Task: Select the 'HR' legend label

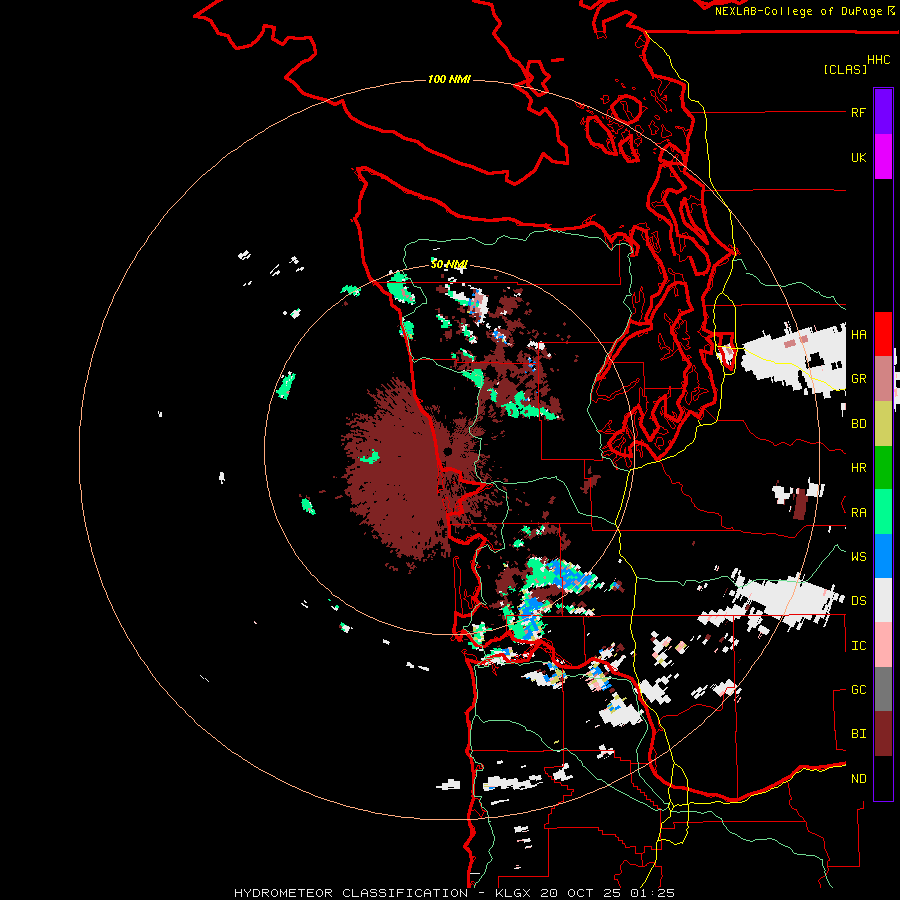Action: pyautogui.click(x=858, y=468)
